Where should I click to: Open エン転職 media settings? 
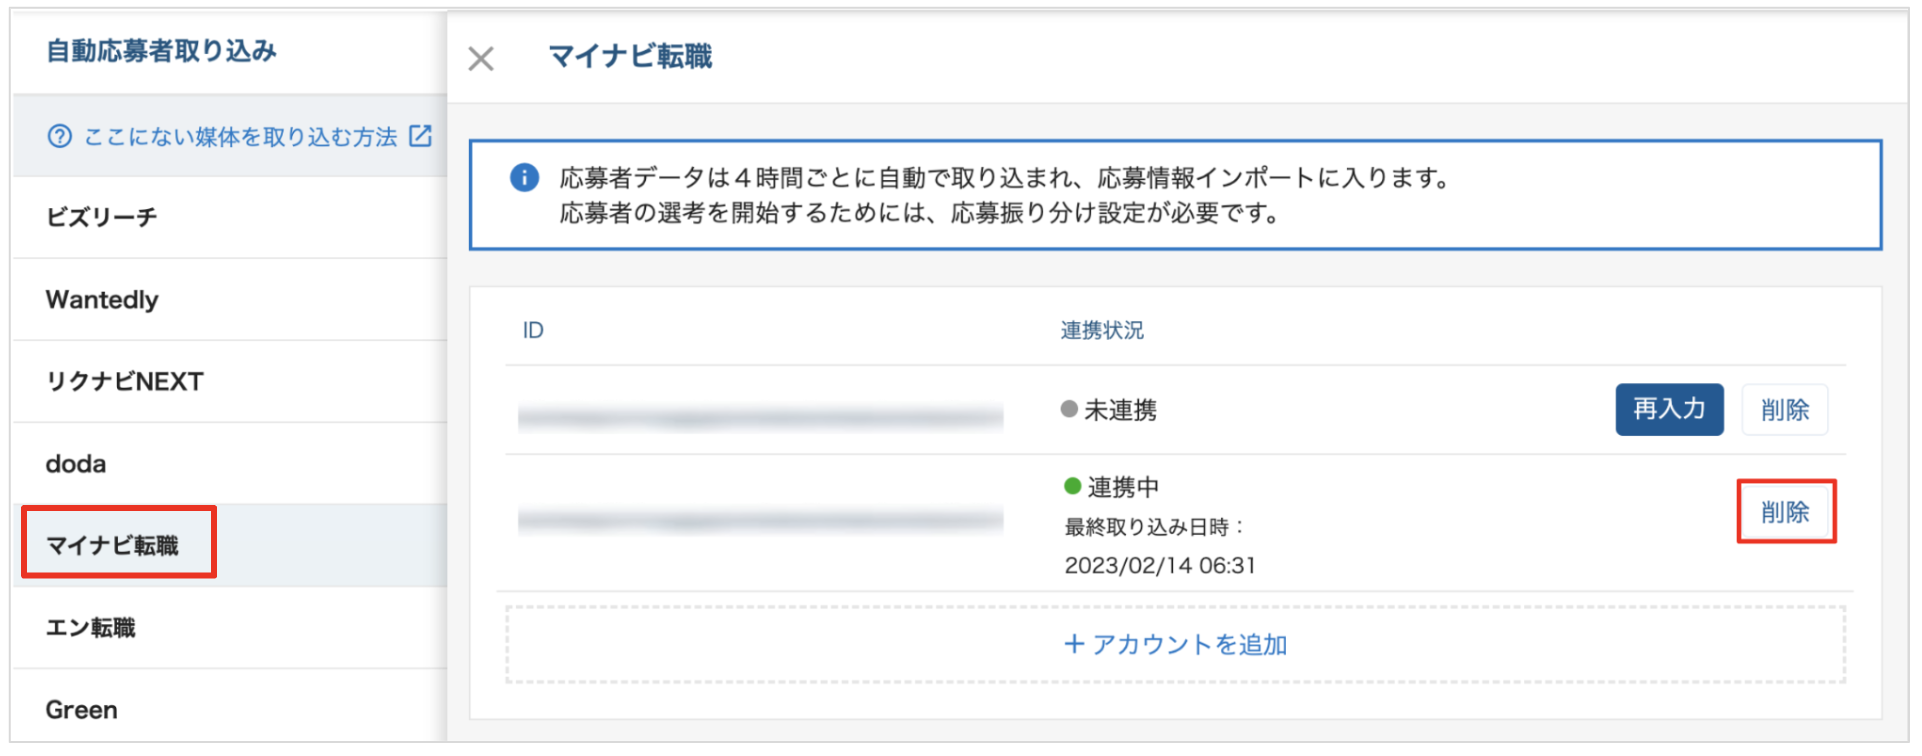(x=230, y=627)
